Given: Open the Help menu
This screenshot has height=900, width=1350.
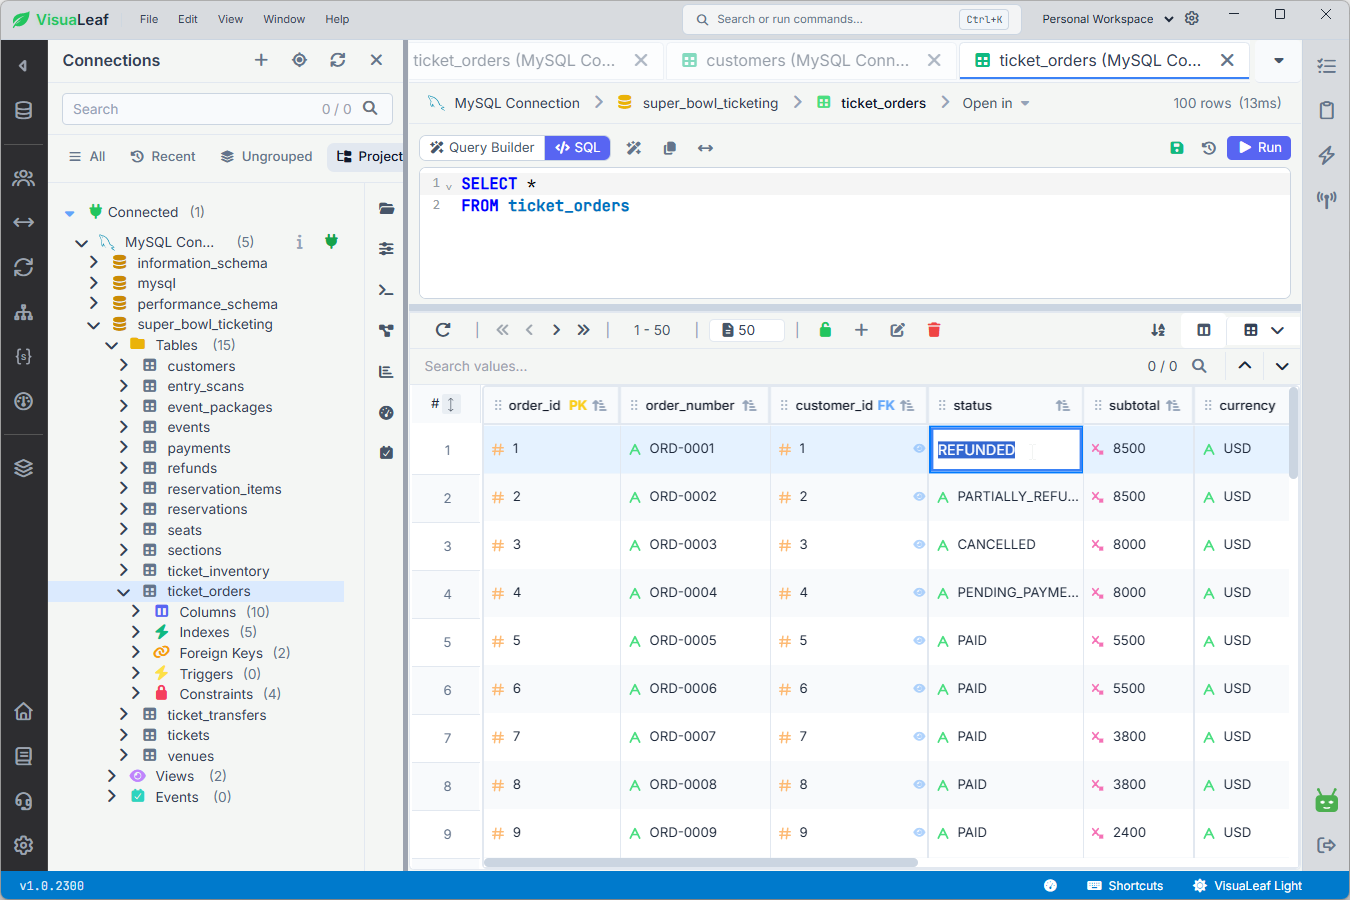Looking at the screenshot, I should tap(337, 19).
